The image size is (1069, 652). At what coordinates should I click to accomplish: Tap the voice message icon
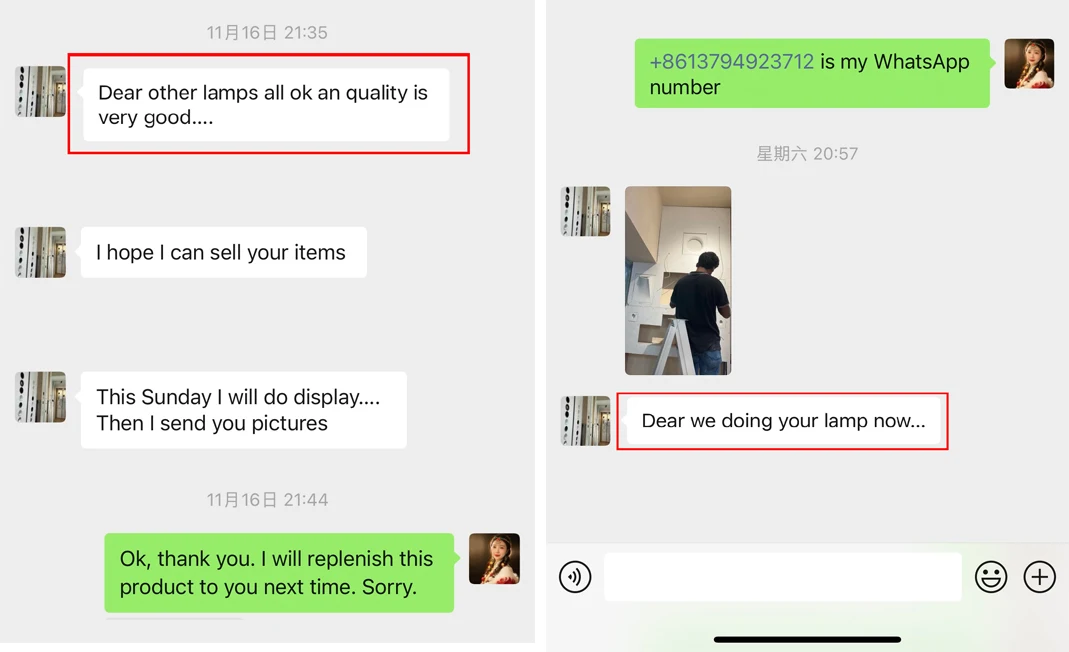[x=575, y=577]
